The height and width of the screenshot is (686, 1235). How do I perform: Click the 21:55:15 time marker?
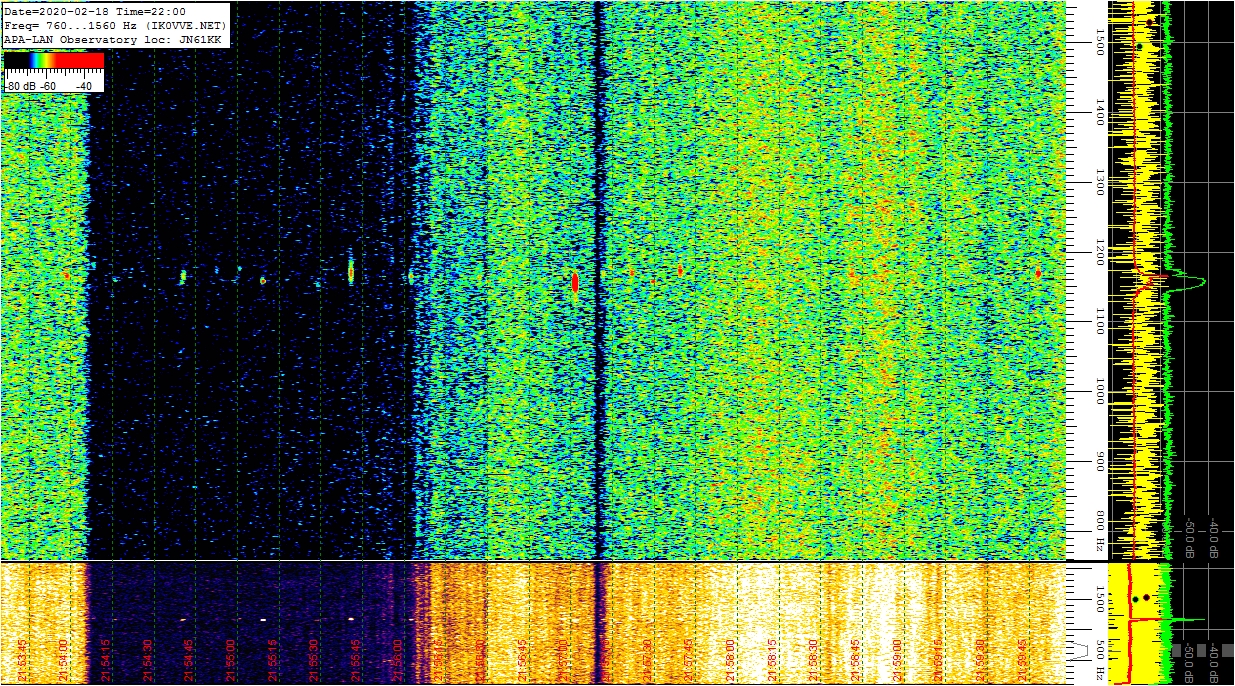(x=273, y=660)
